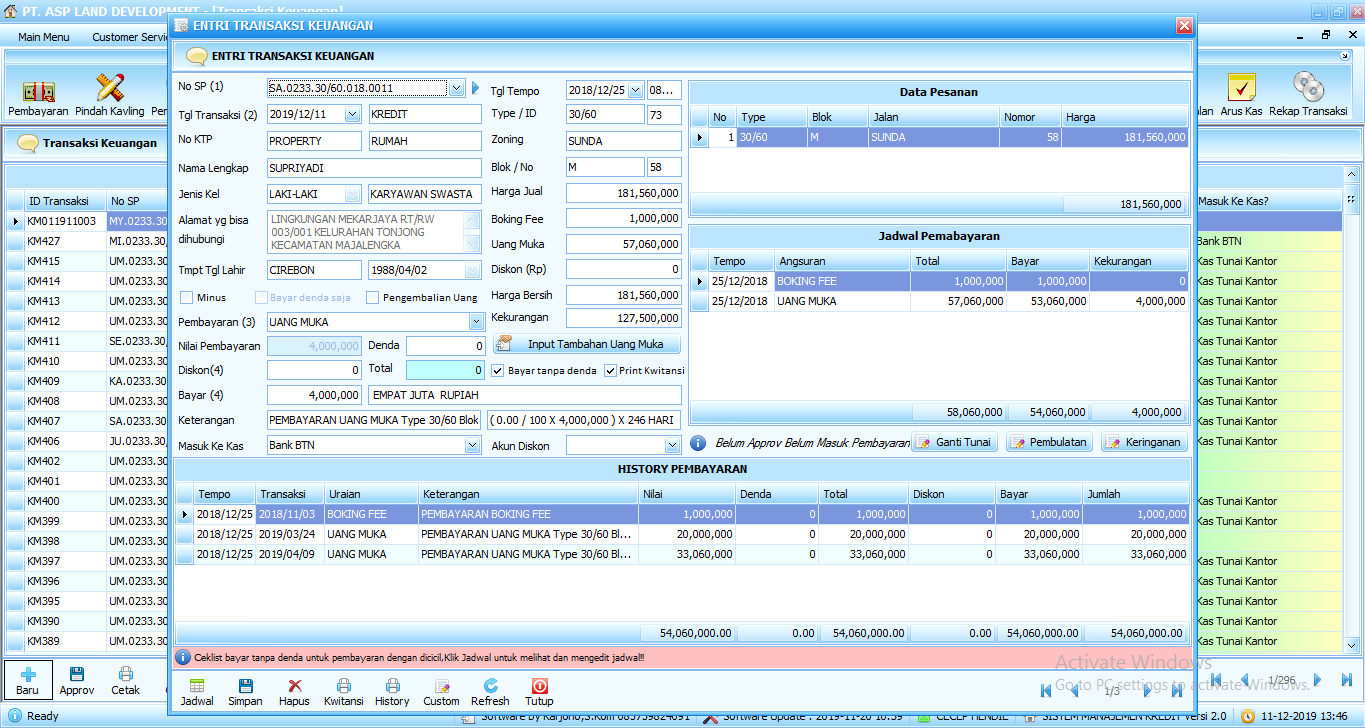The width and height of the screenshot is (1365, 728).
Task: Save entry with the Simpan icon
Action: point(245,687)
